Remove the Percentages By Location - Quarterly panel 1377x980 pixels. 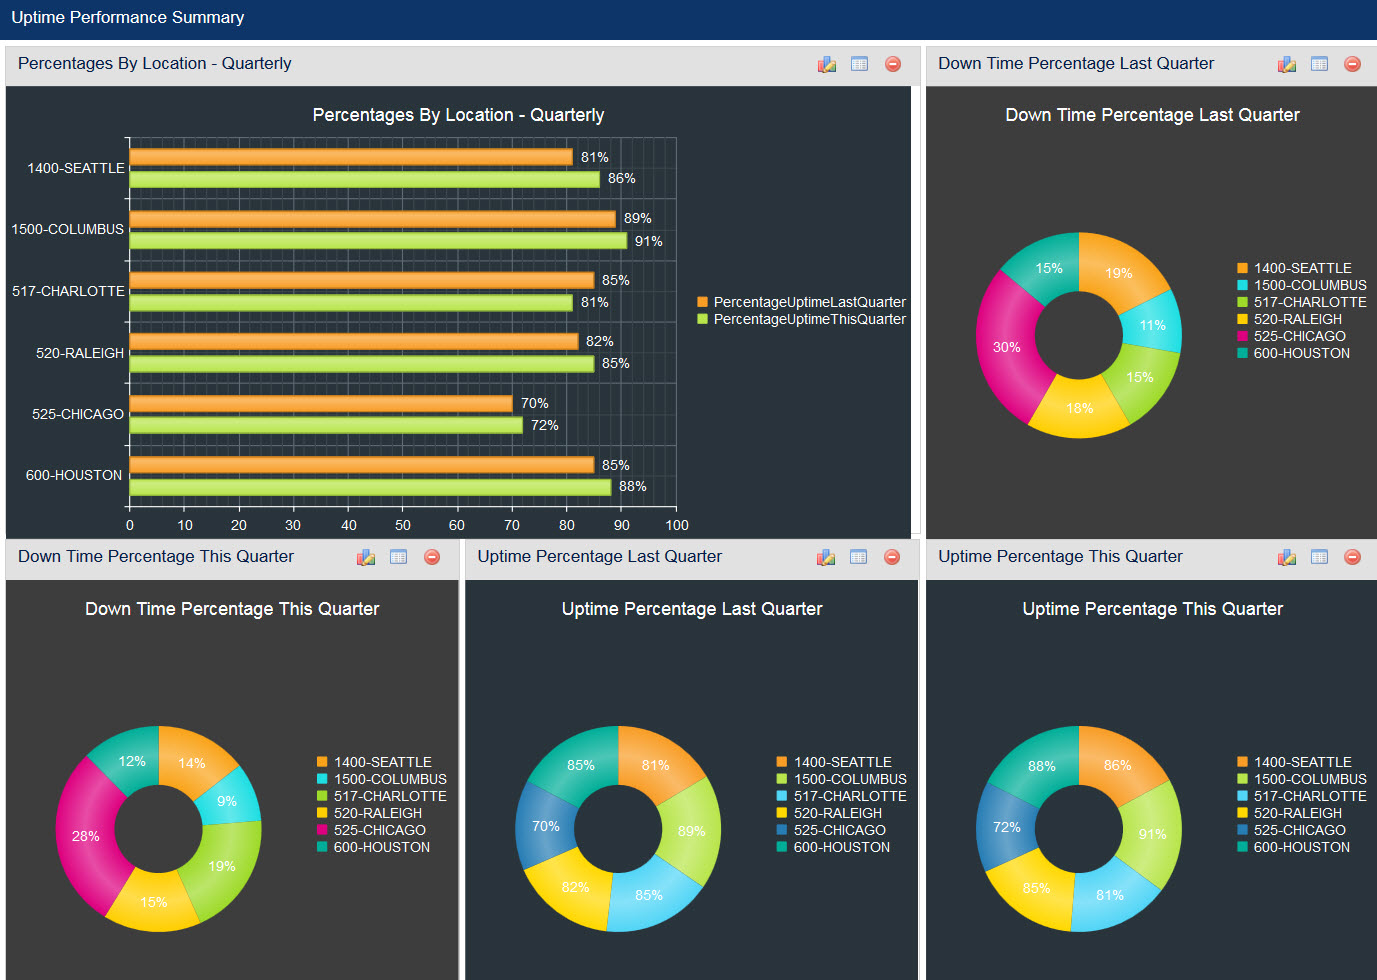[892, 63]
